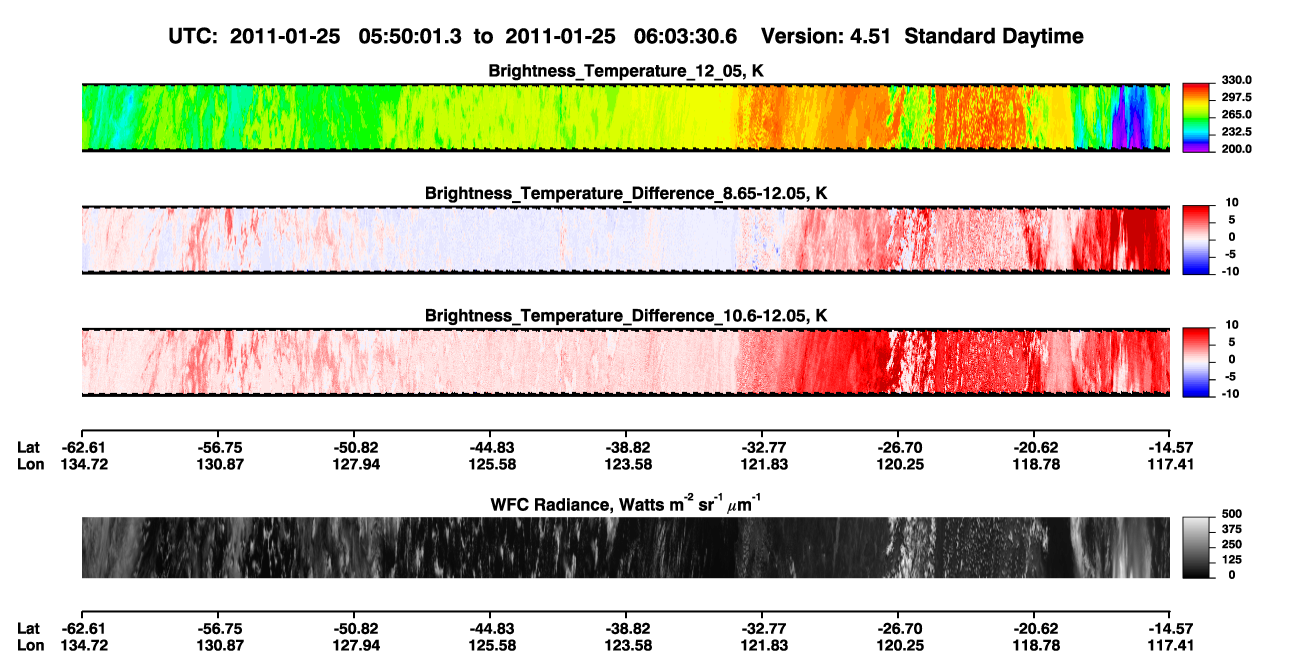Click the WFC Radiance grayscale image strip
Screen dimensions: 1300x667
(x=626, y=548)
